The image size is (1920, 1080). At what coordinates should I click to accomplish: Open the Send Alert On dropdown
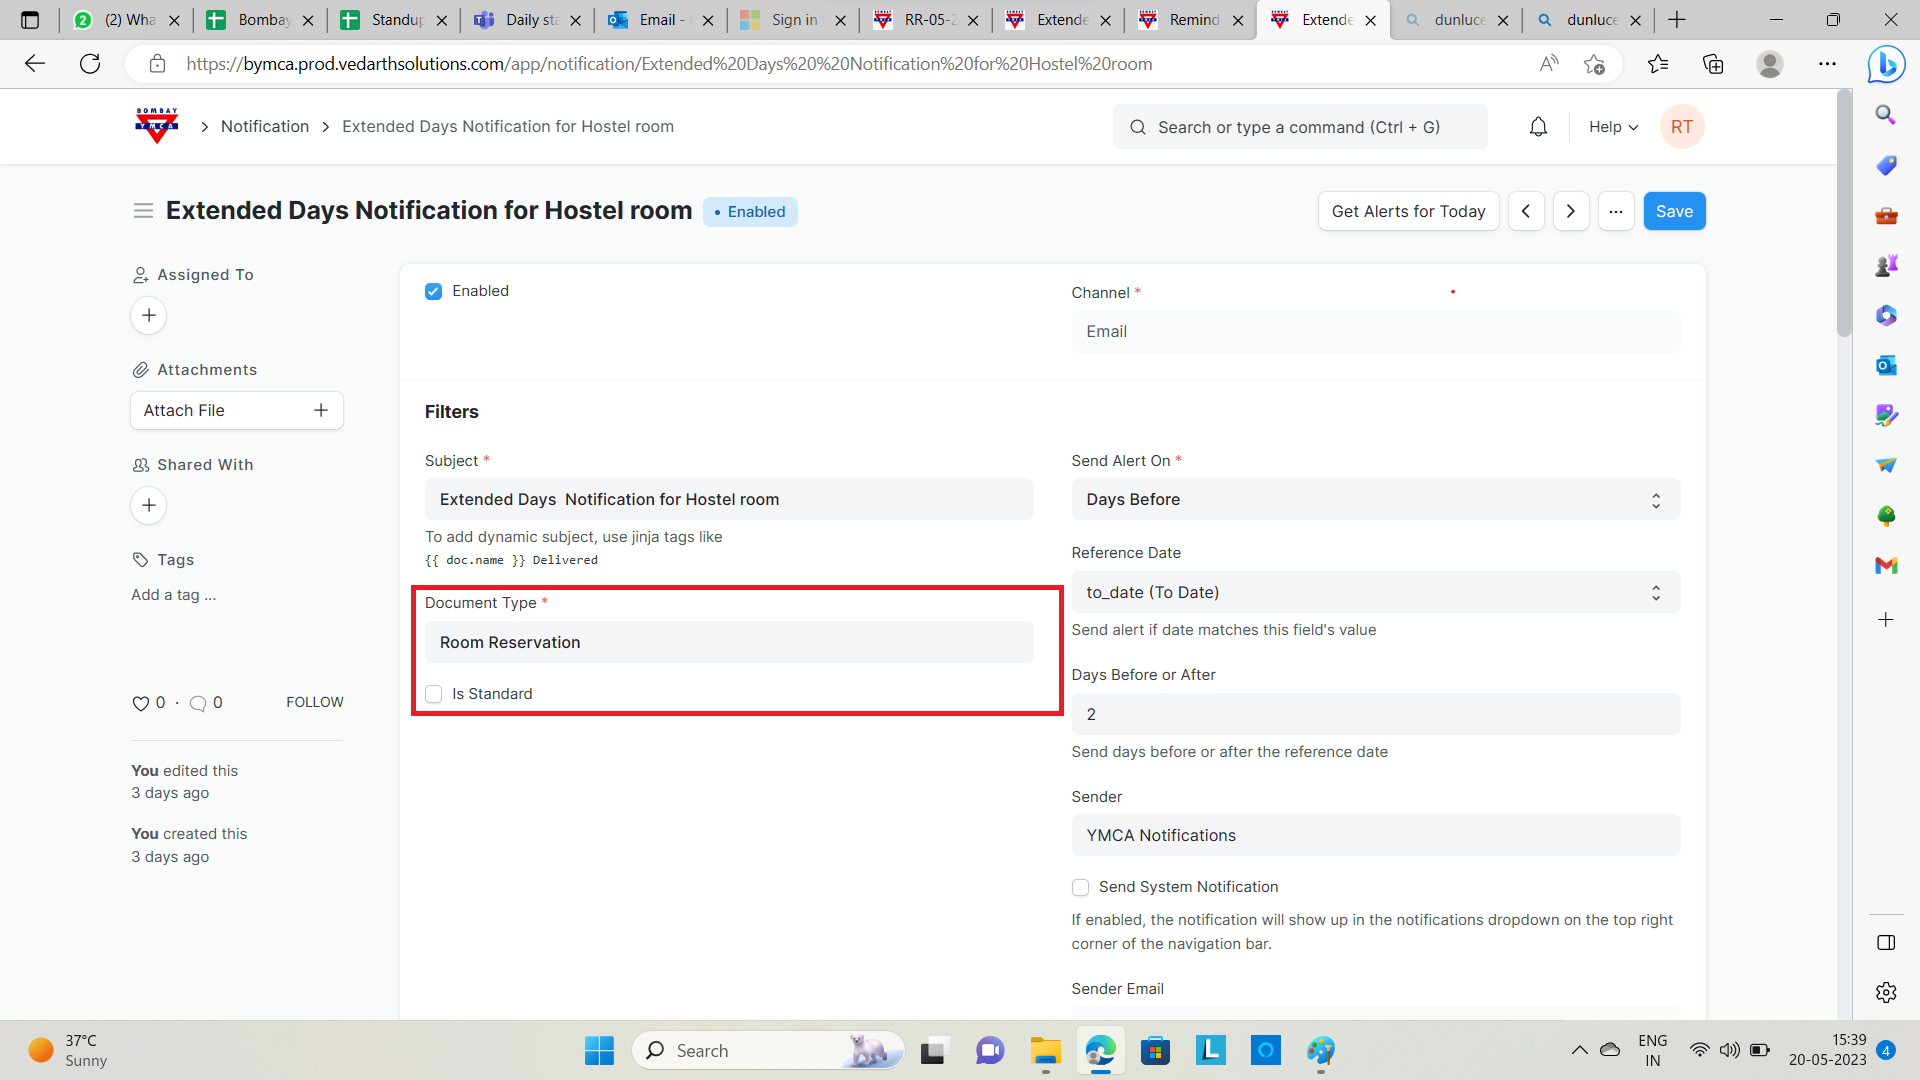(1375, 500)
